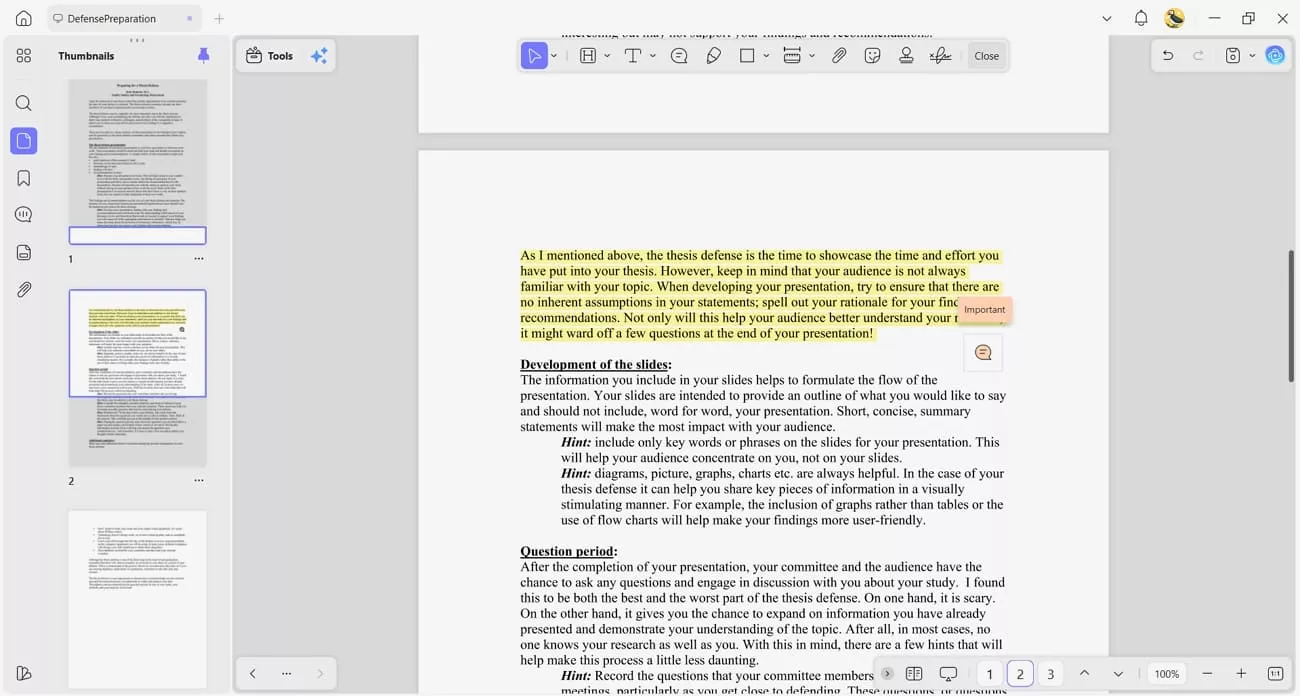Open the Tools menu
This screenshot has width=1300, height=696.
267,55
